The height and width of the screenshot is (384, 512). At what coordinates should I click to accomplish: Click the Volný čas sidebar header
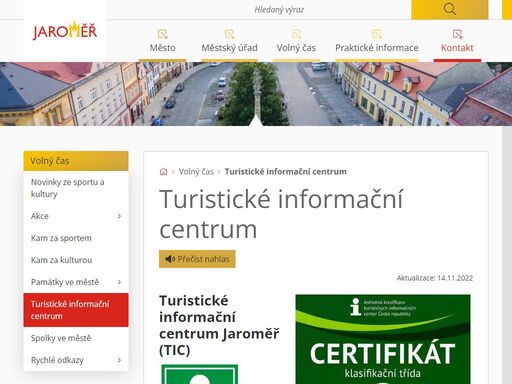click(x=76, y=161)
